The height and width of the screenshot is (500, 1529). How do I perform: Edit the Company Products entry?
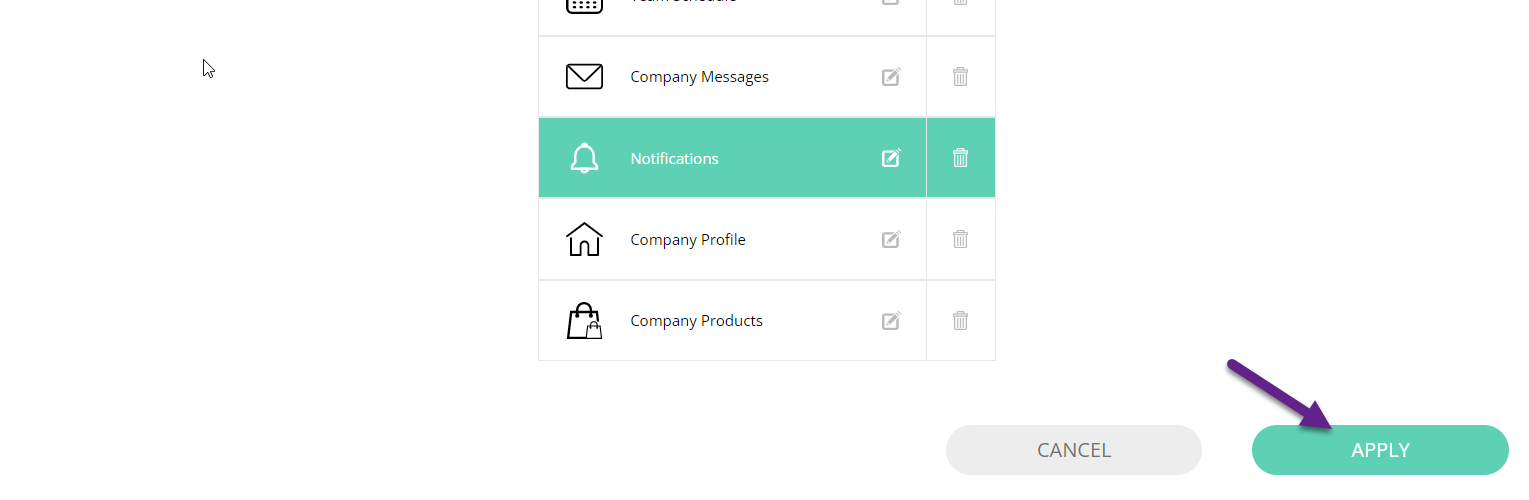pyautogui.click(x=891, y=320)
